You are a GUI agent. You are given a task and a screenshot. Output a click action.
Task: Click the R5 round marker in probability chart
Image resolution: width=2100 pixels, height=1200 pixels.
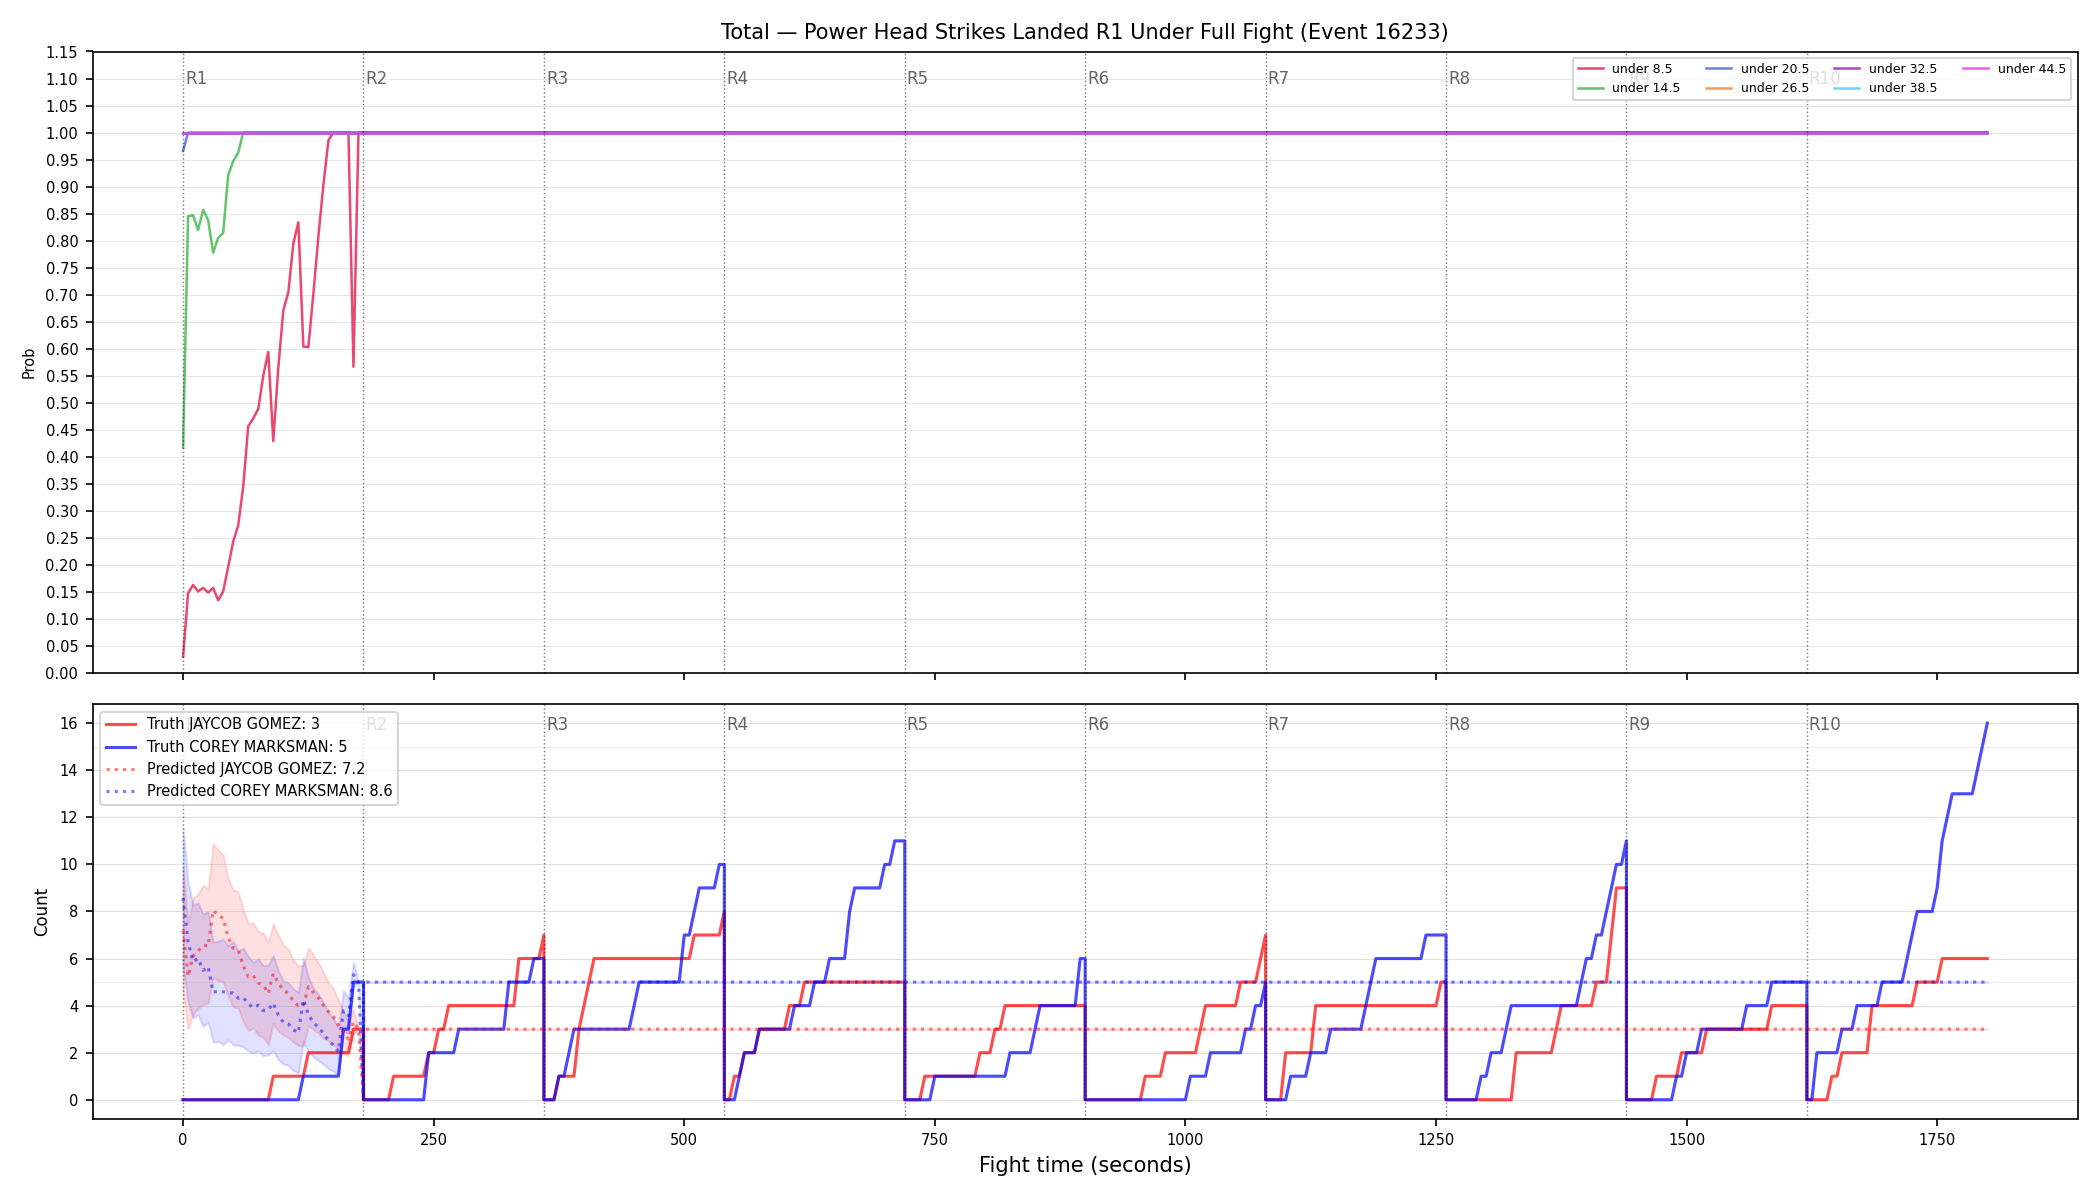point(917,78)
